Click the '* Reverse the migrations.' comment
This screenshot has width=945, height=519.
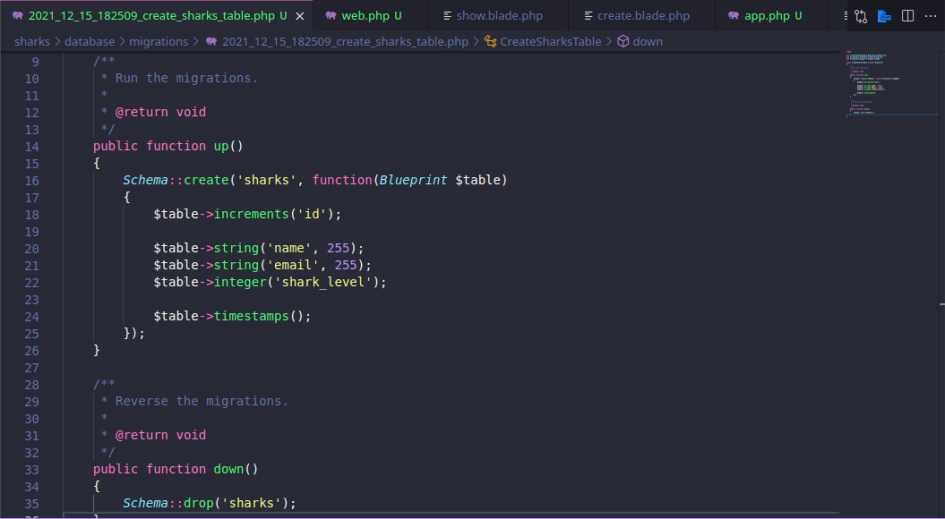coord(194,401)
